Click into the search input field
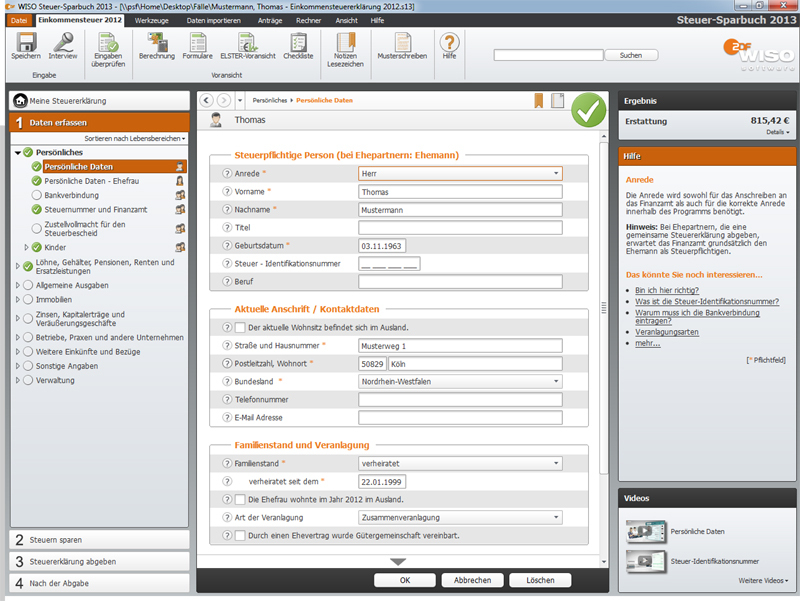 click(548, 55)
